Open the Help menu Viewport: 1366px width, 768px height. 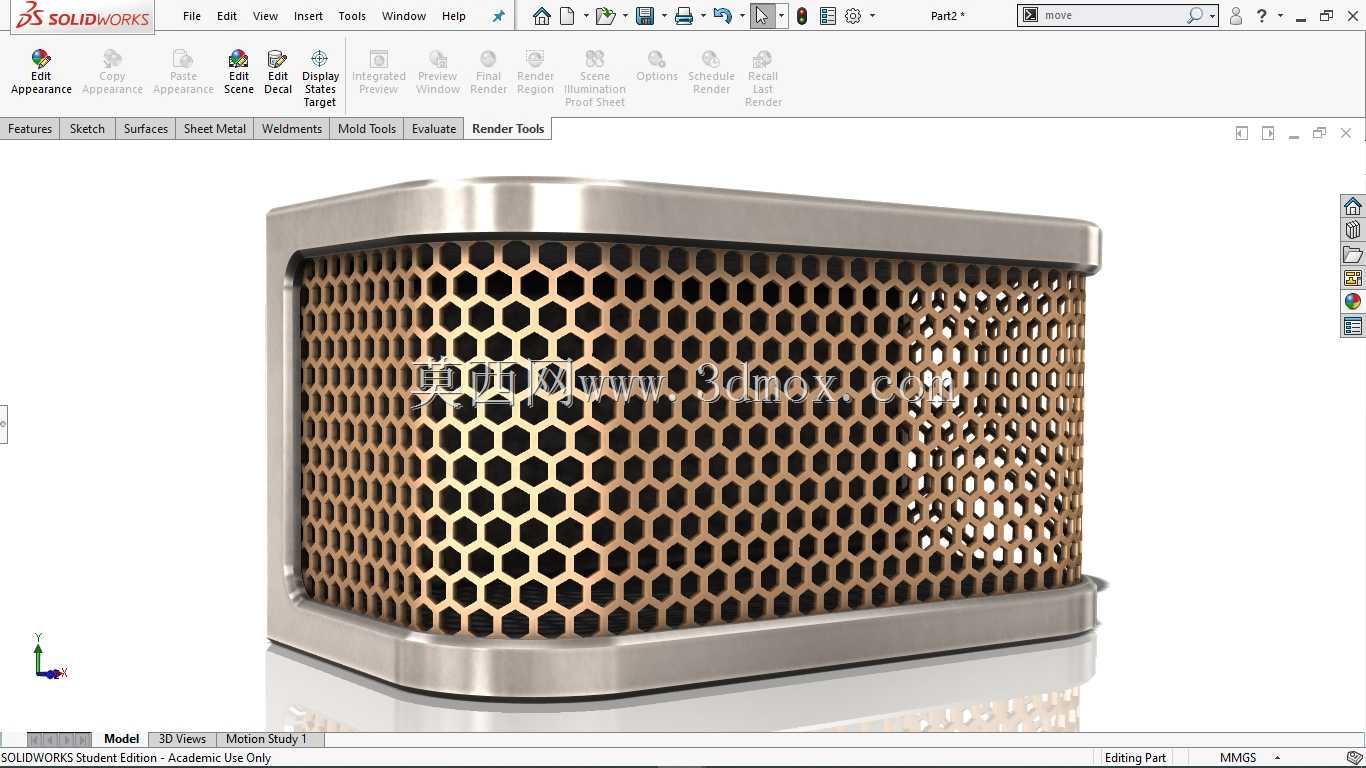(x=454, y=16)
